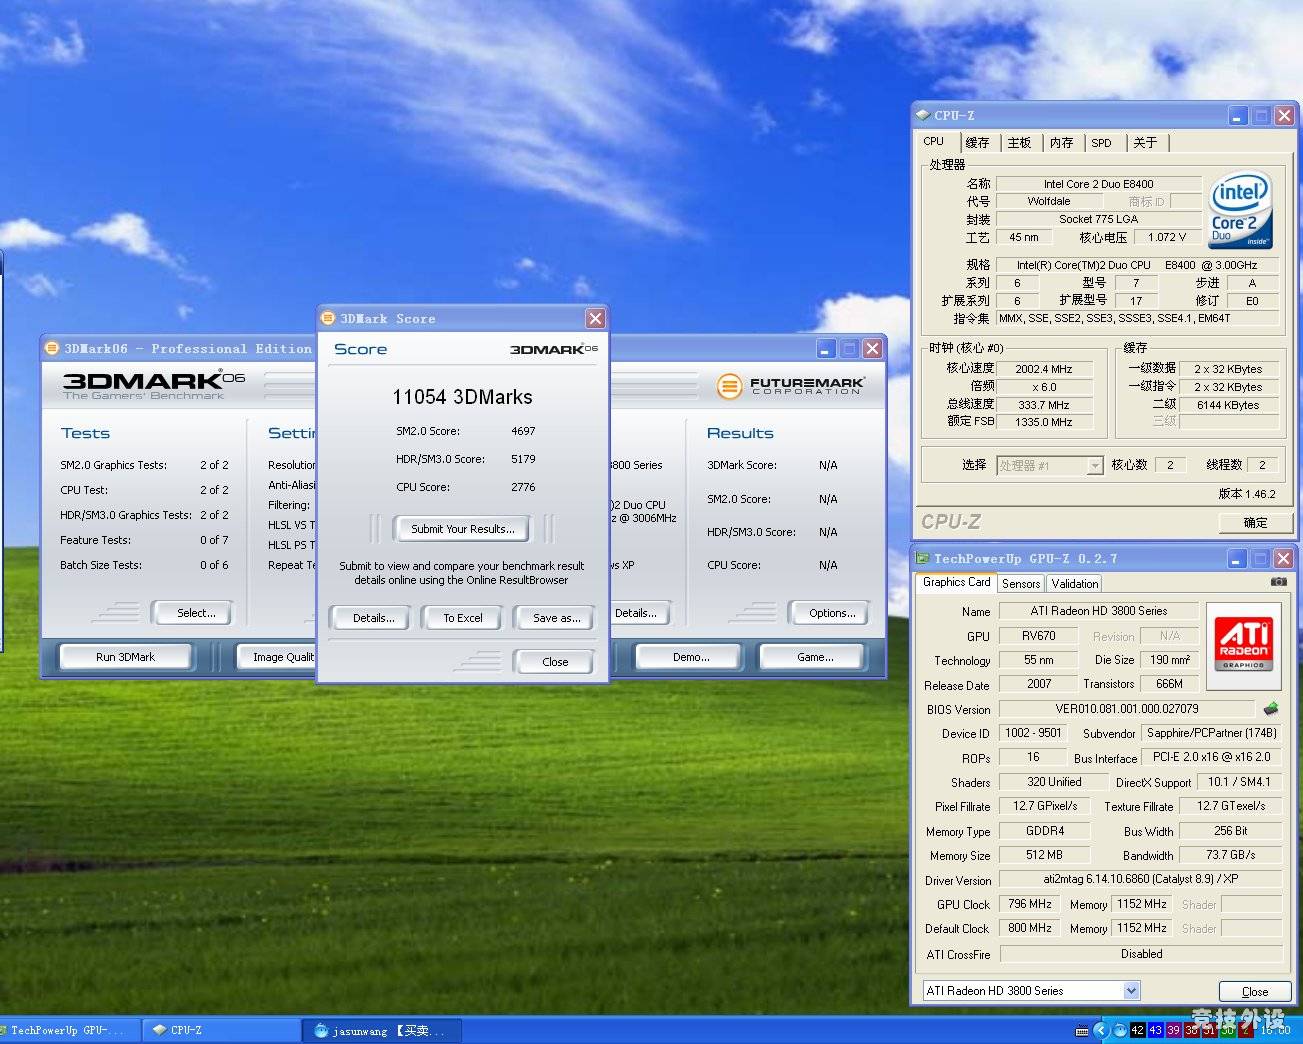Click the CPU Score value 2776

(x=523, y=487)
